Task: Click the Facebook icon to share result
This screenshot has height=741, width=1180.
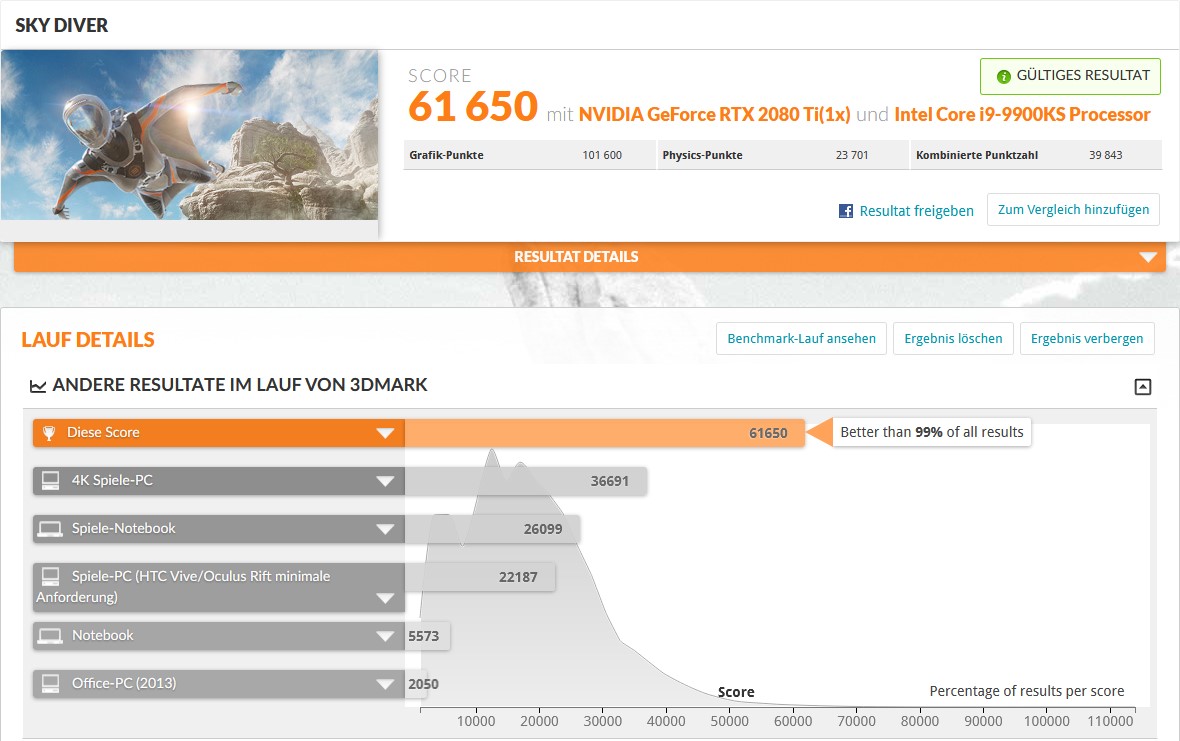Action: [846, 211]
